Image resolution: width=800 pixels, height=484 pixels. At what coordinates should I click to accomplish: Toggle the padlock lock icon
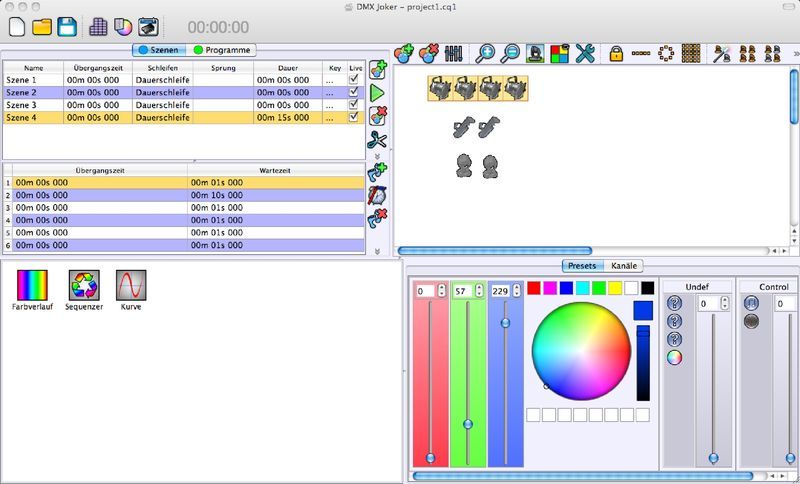click(x=616, y=53)
